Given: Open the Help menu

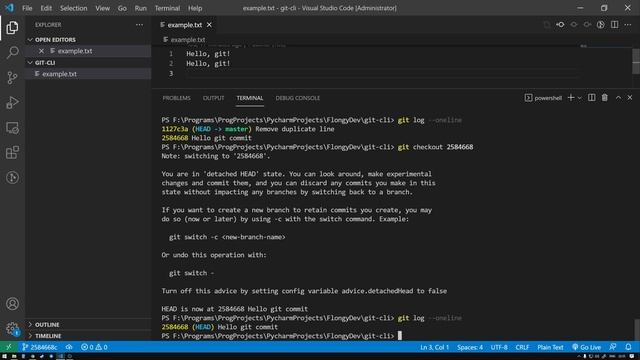Looking at the screenshot, I should [195, 8].
